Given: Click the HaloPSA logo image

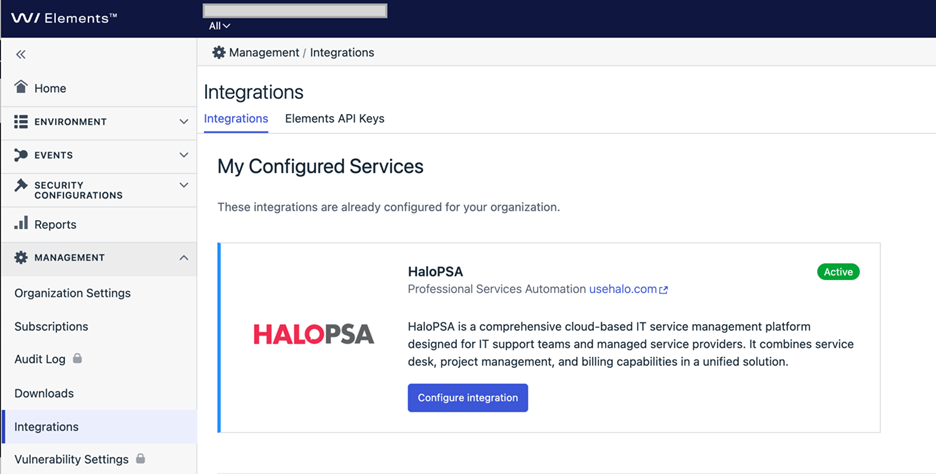Looking at the screenshot, I should point(313,334).
